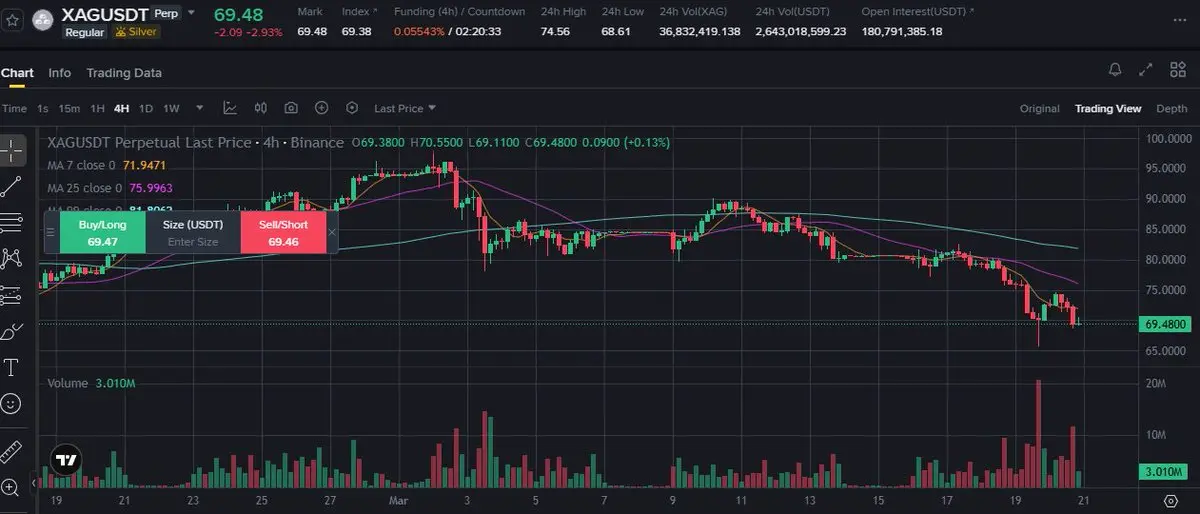1200x514 pixels.
Task: Open the XAGUSDT symbol dropdown arrow
Action: click(x=192, y=14)
